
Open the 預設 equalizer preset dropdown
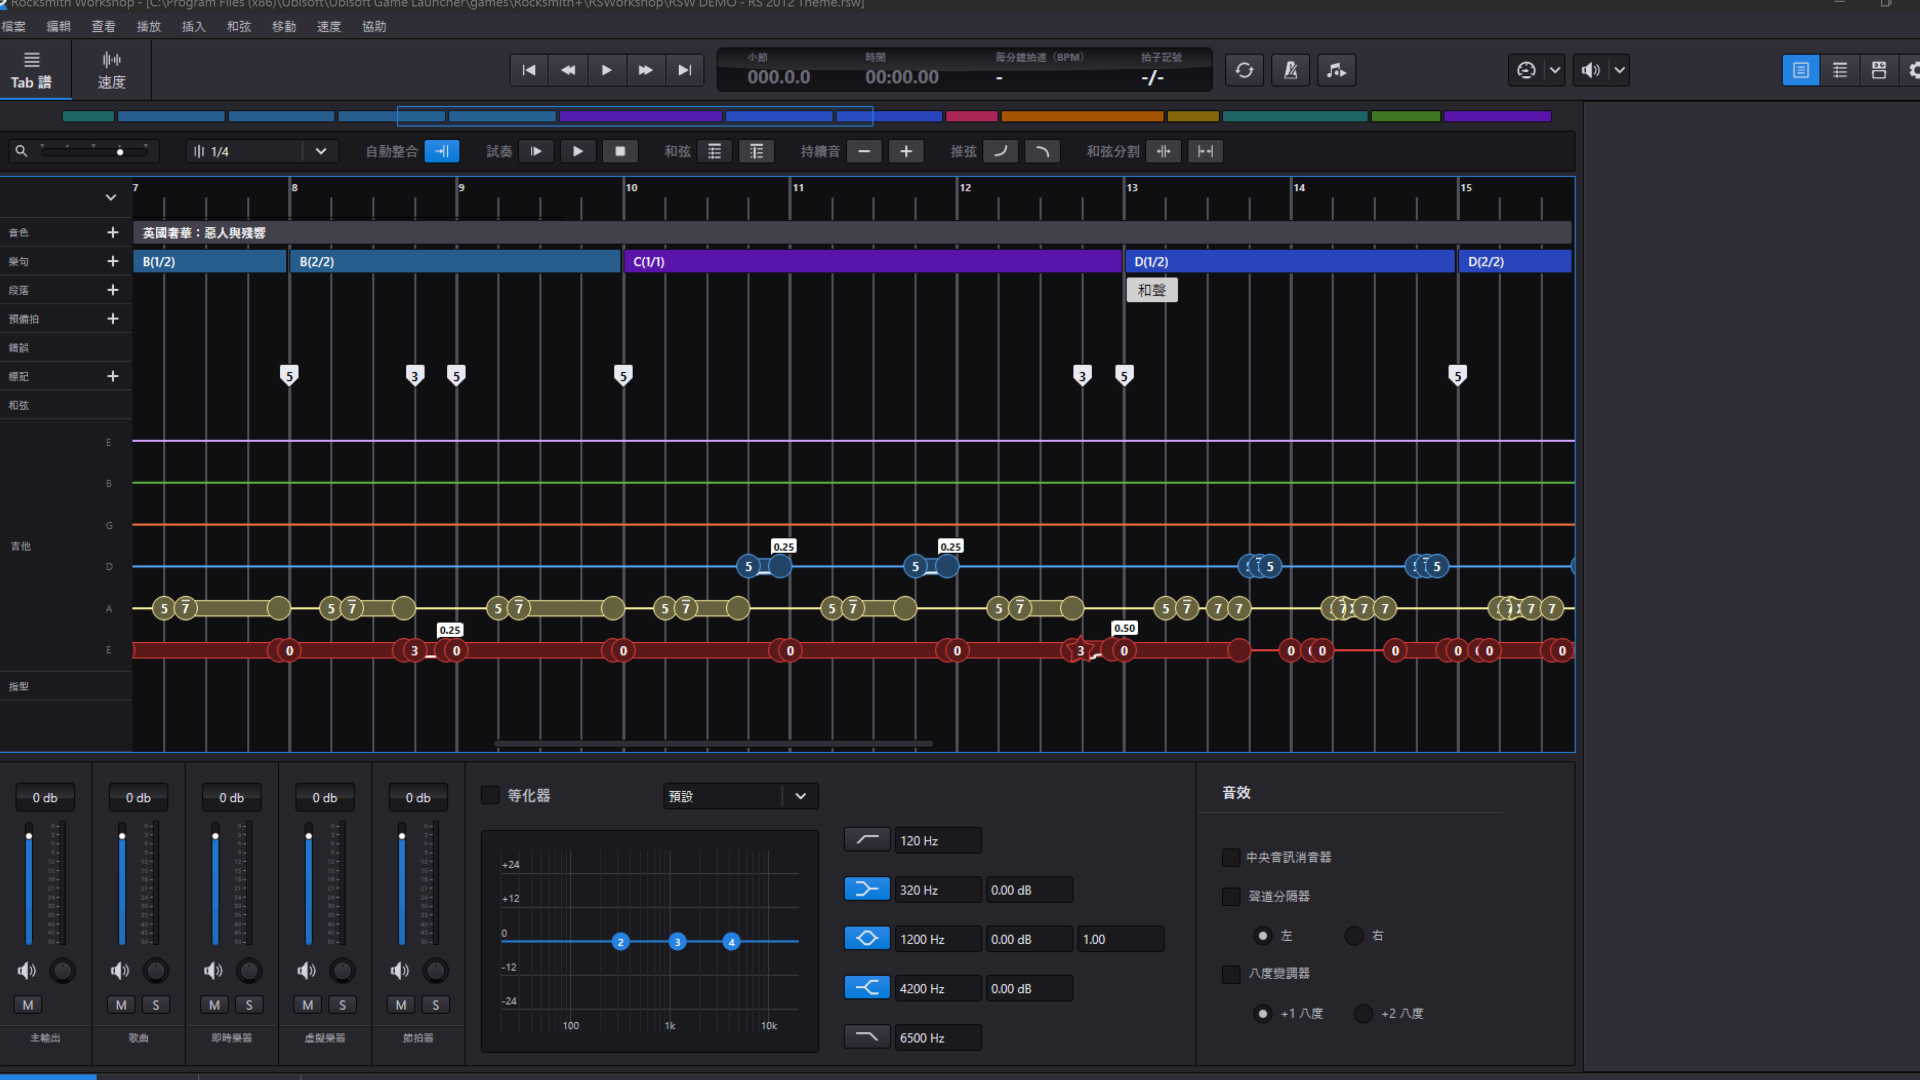741,796
